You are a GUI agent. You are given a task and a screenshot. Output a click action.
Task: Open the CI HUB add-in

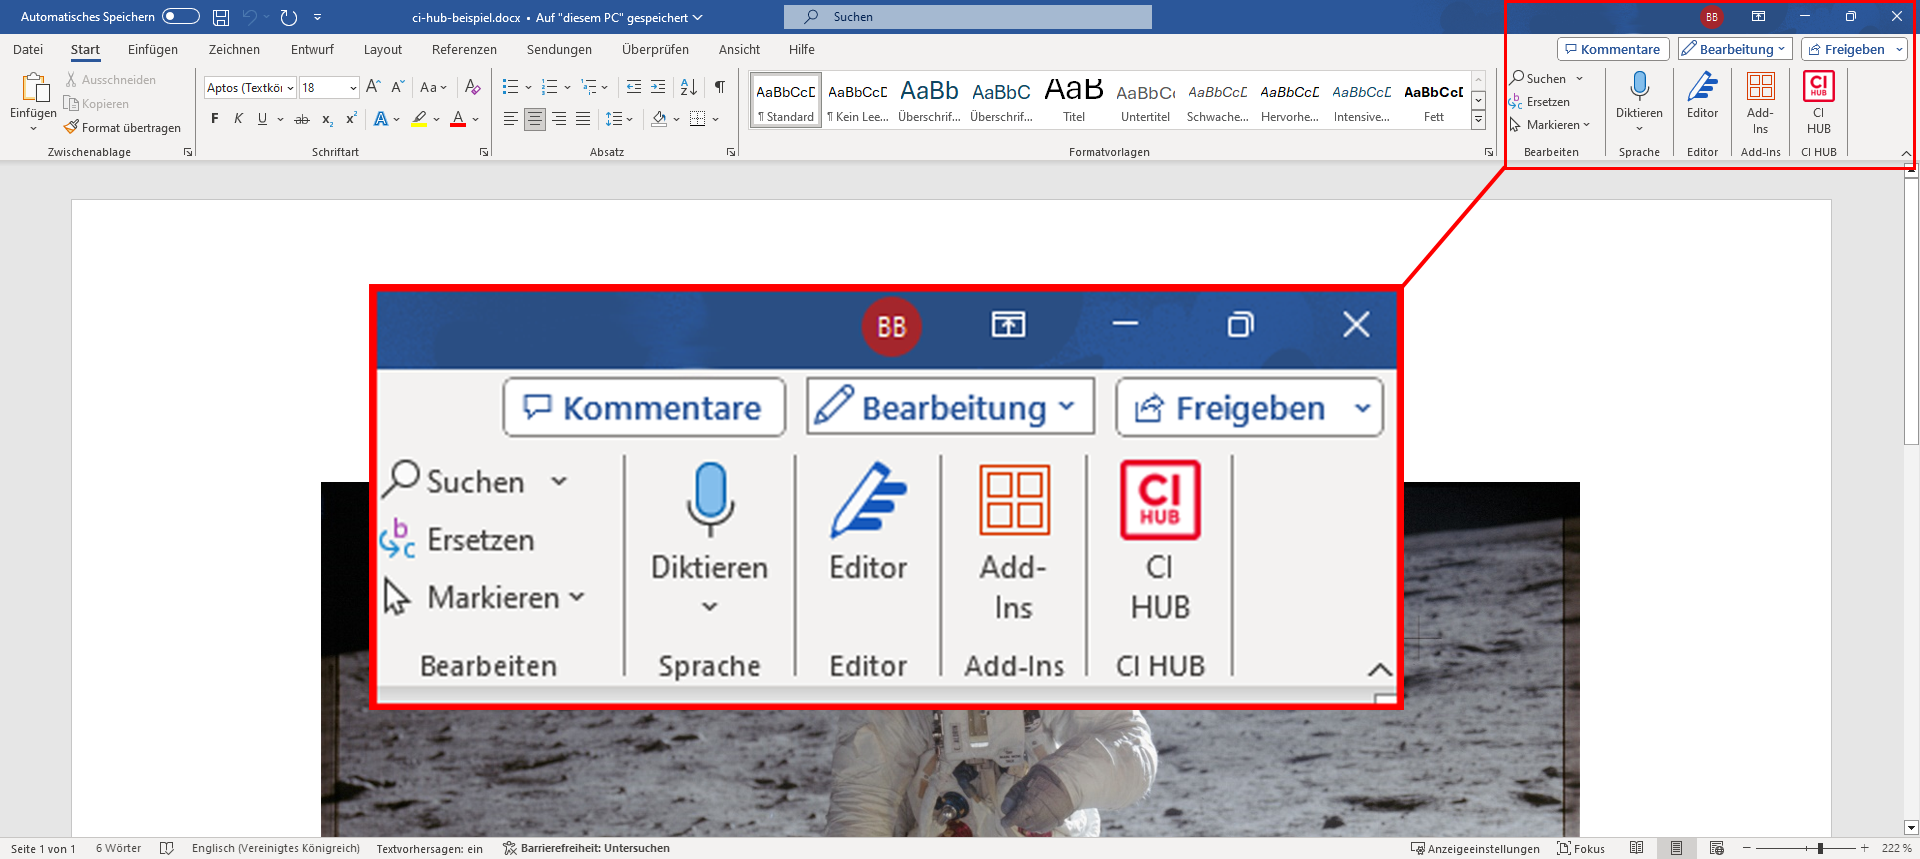point(1818,103)
